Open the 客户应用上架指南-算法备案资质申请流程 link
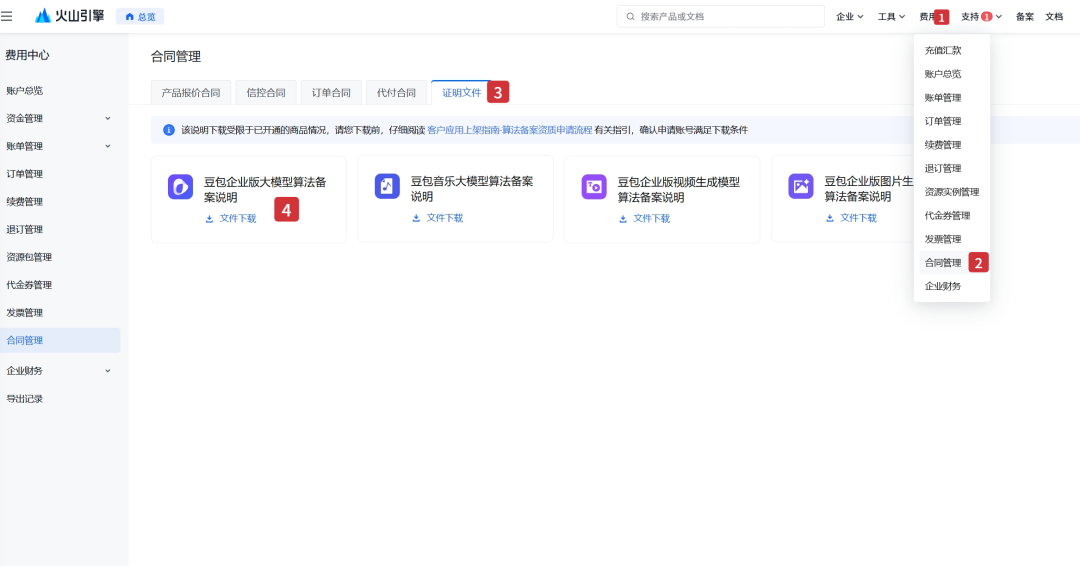This screenshot has width=1080, height=566. pos(510,130)
